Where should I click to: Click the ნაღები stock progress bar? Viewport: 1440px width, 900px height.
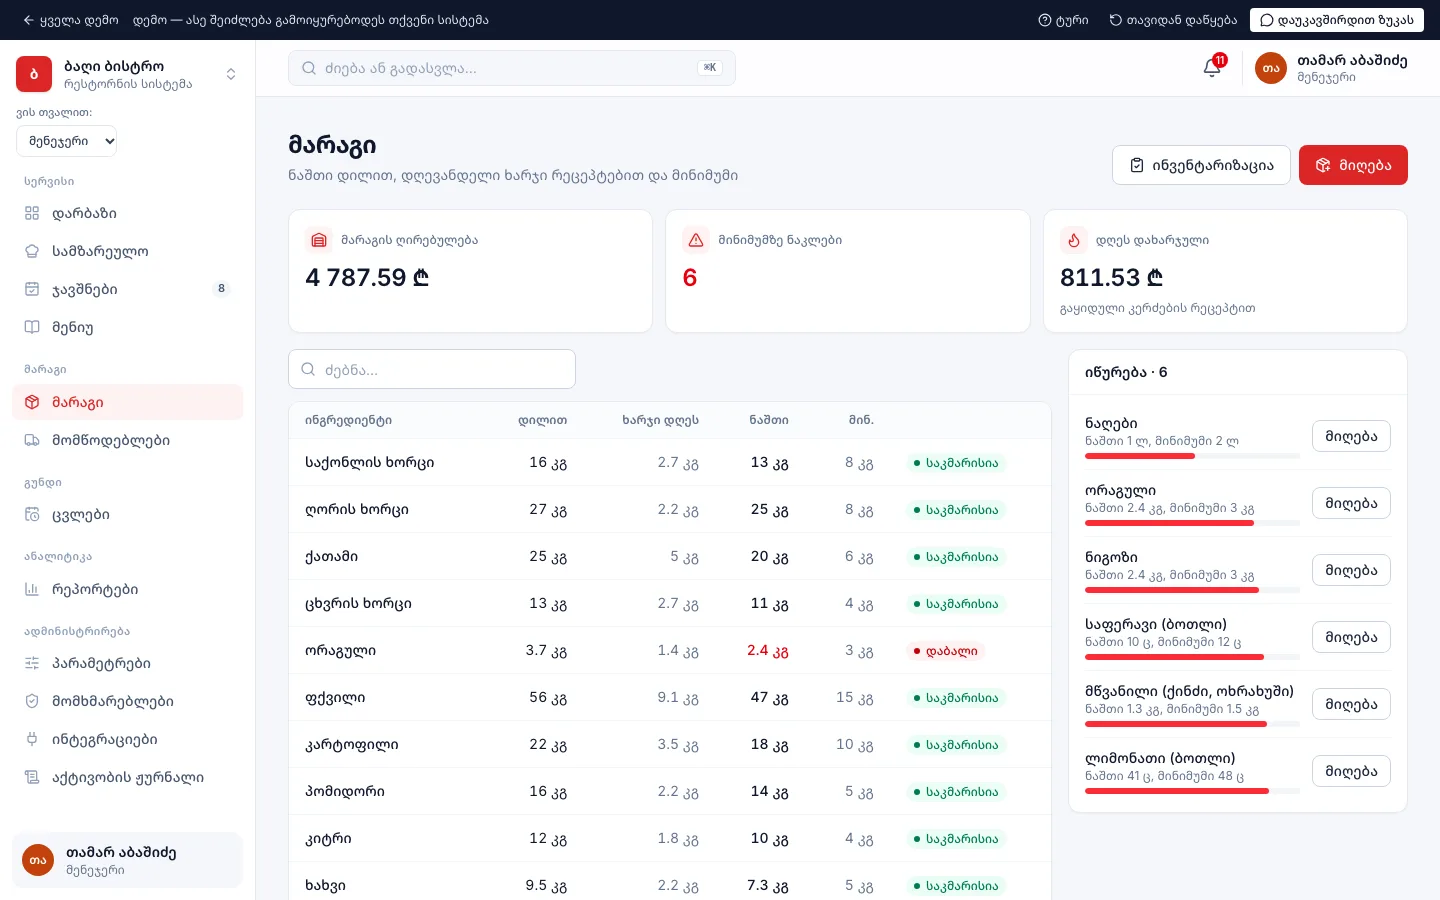click(1192, 456)
